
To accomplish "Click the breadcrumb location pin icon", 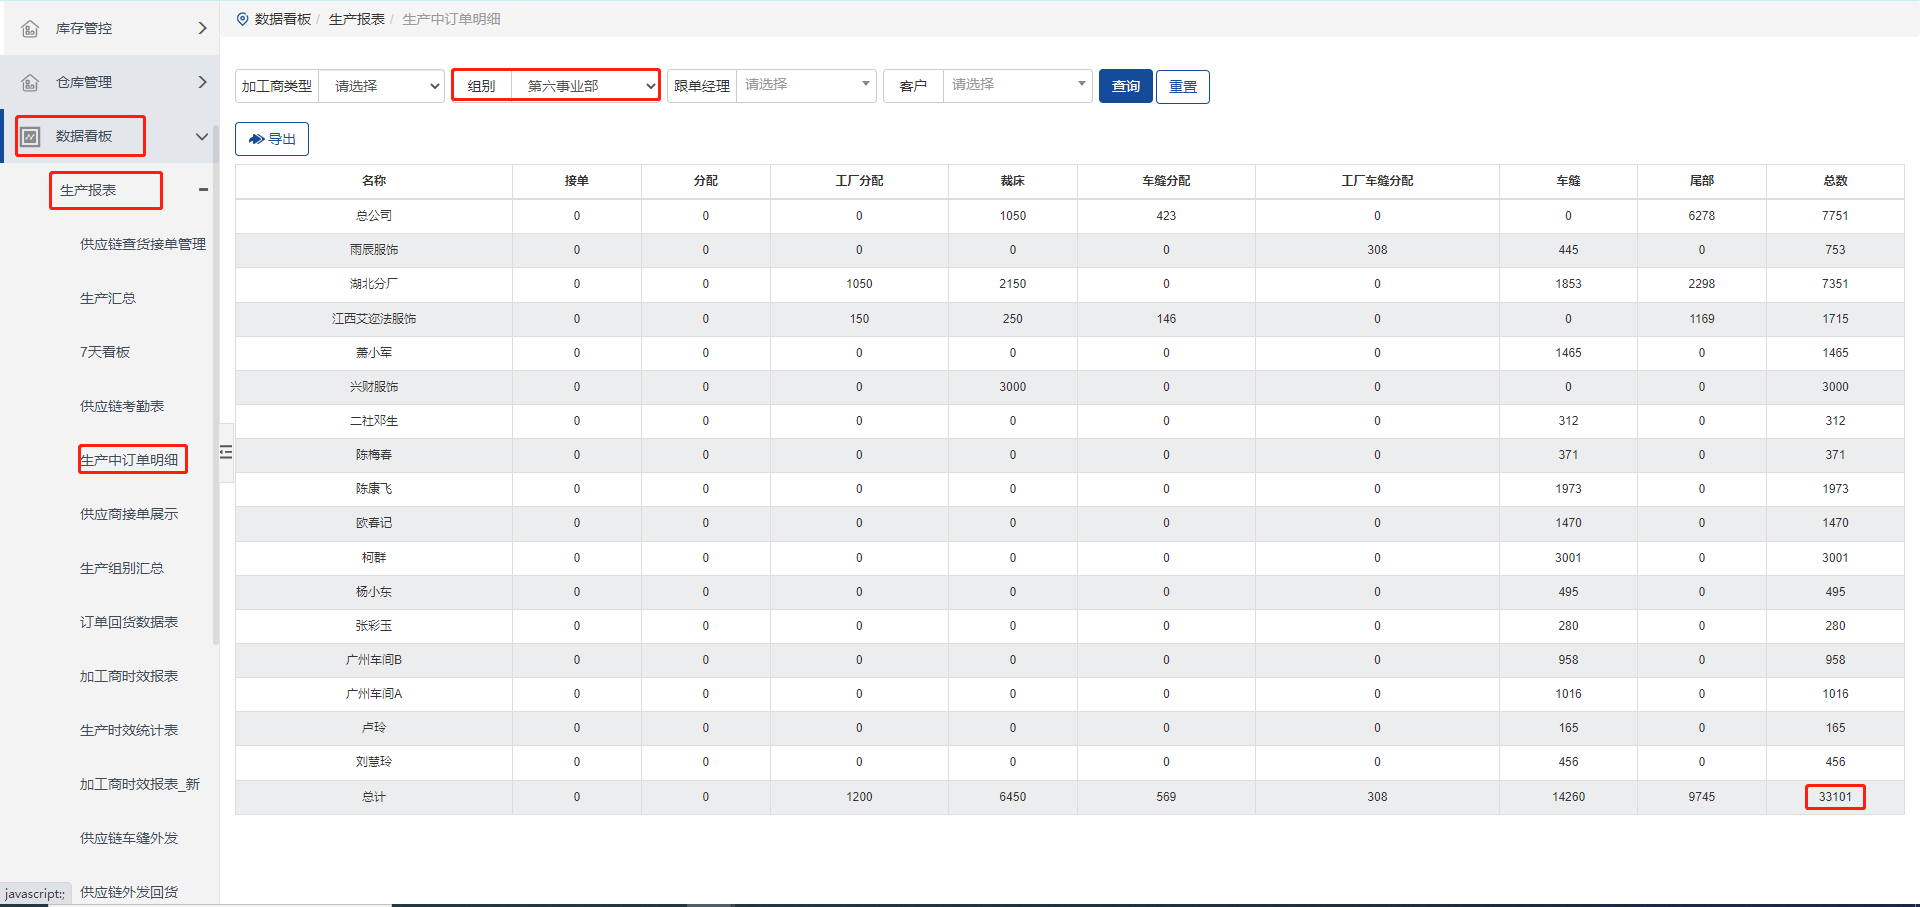I will point(242,19).
